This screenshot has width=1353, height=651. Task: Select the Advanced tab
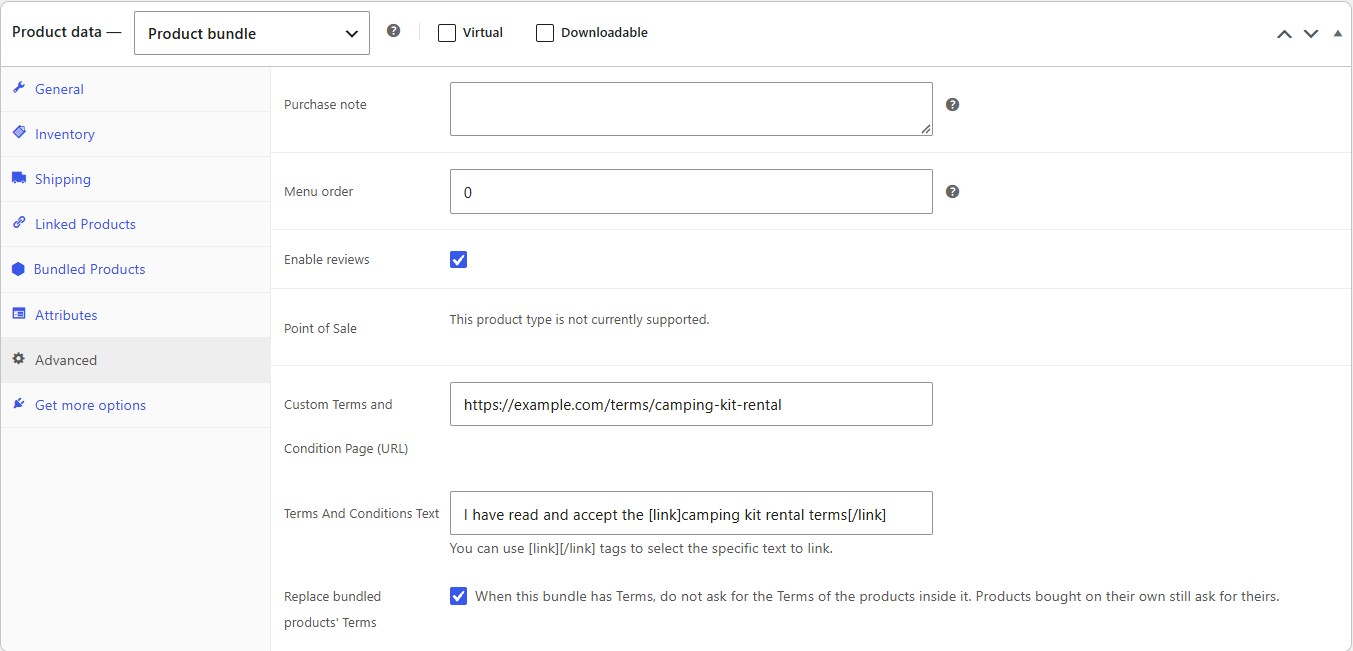135,360
